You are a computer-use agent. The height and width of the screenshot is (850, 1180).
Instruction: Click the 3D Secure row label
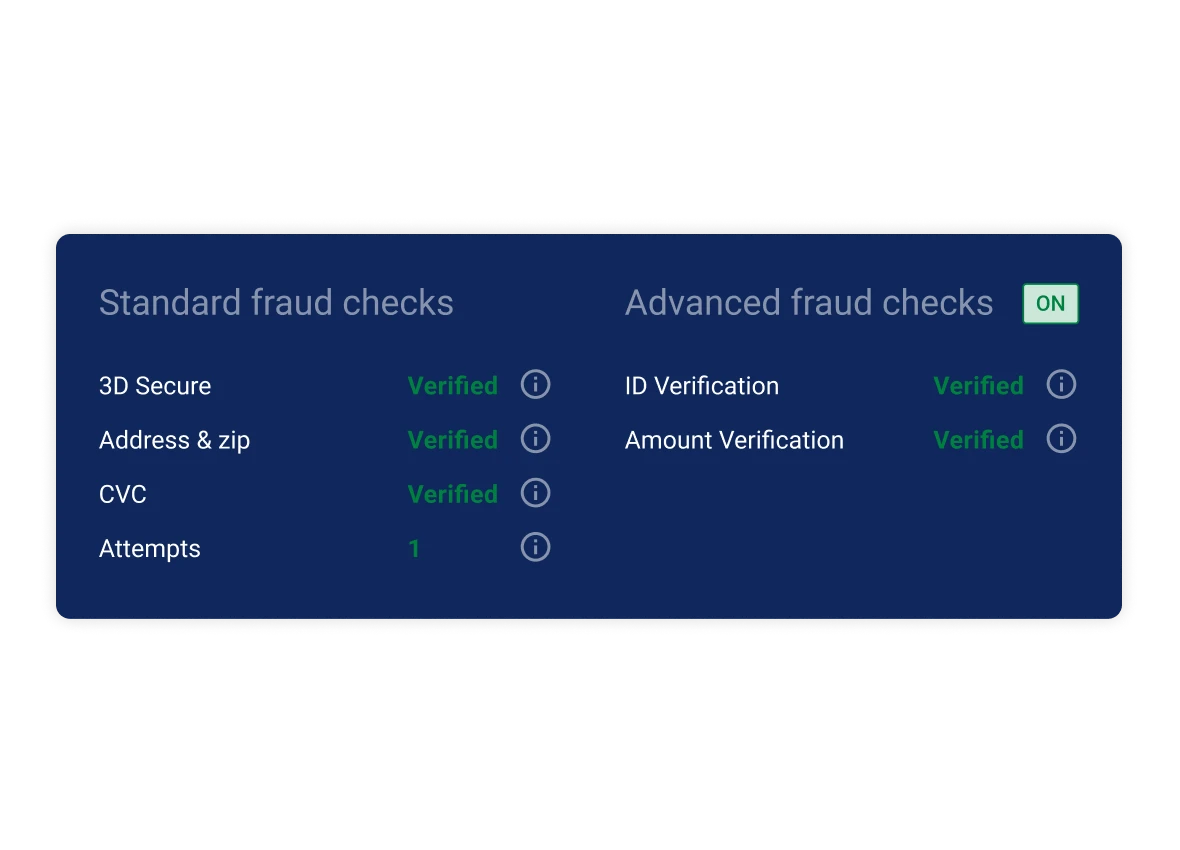155,385
